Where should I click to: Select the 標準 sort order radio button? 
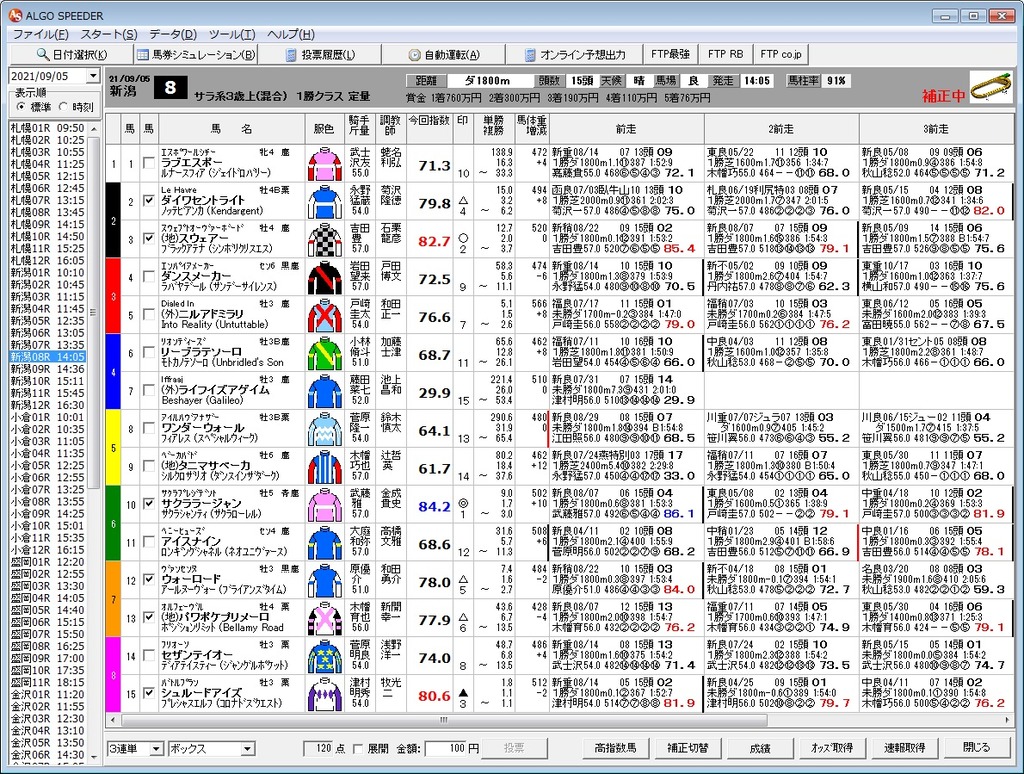point(22,106)
